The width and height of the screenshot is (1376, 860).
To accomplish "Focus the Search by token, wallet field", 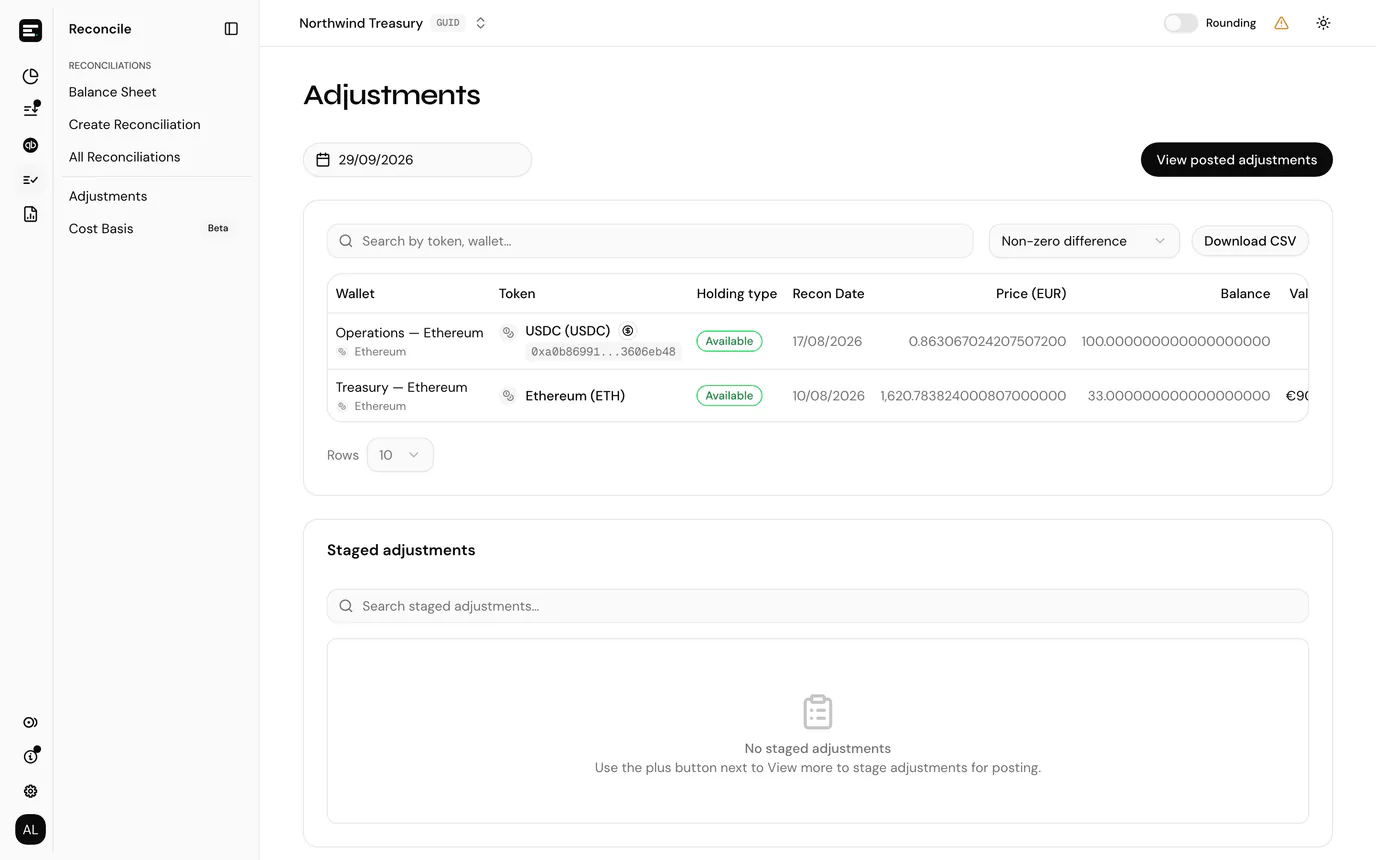I will coord(650,241).
